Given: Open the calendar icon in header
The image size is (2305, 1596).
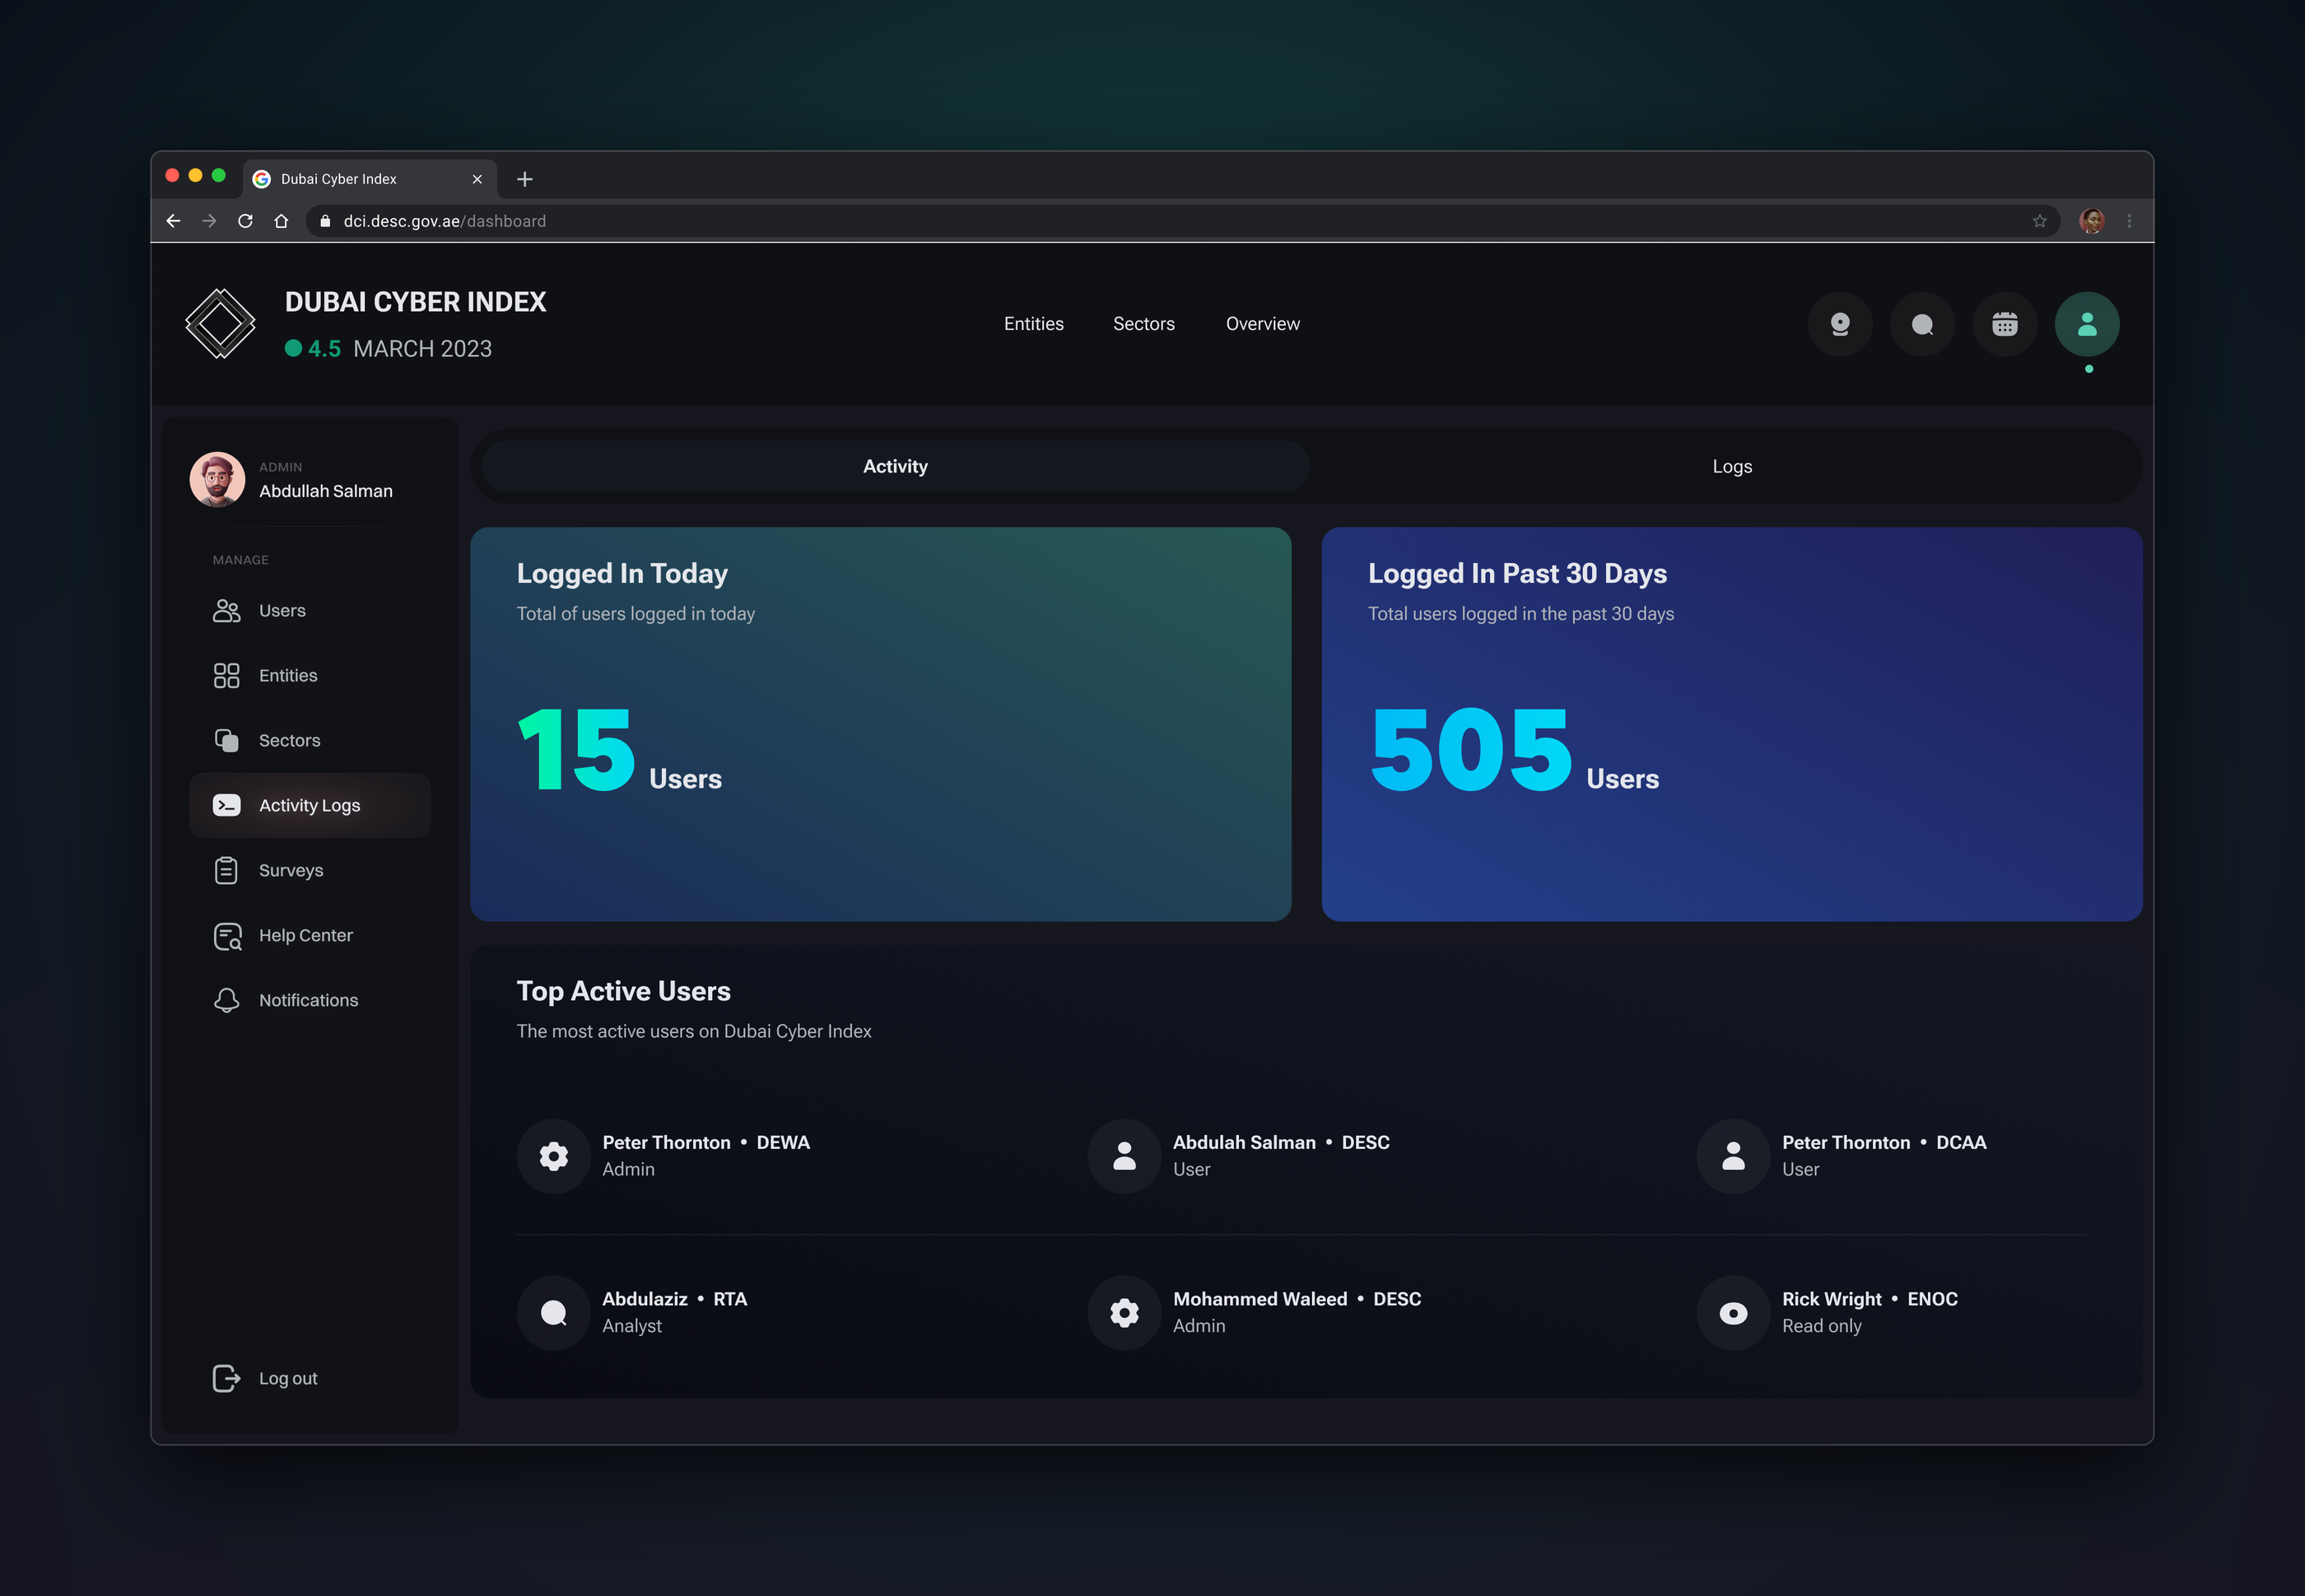Looking at the screenshot, I should pos(2005,324).
